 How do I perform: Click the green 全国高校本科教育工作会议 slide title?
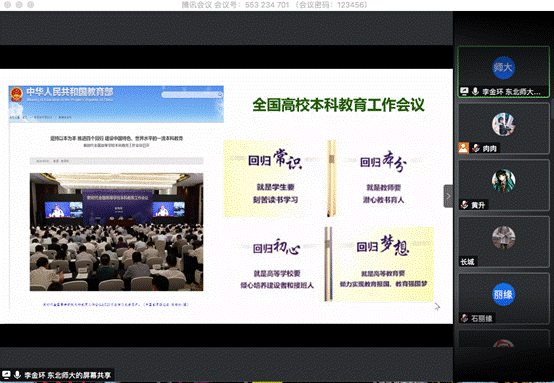(338, 105)
